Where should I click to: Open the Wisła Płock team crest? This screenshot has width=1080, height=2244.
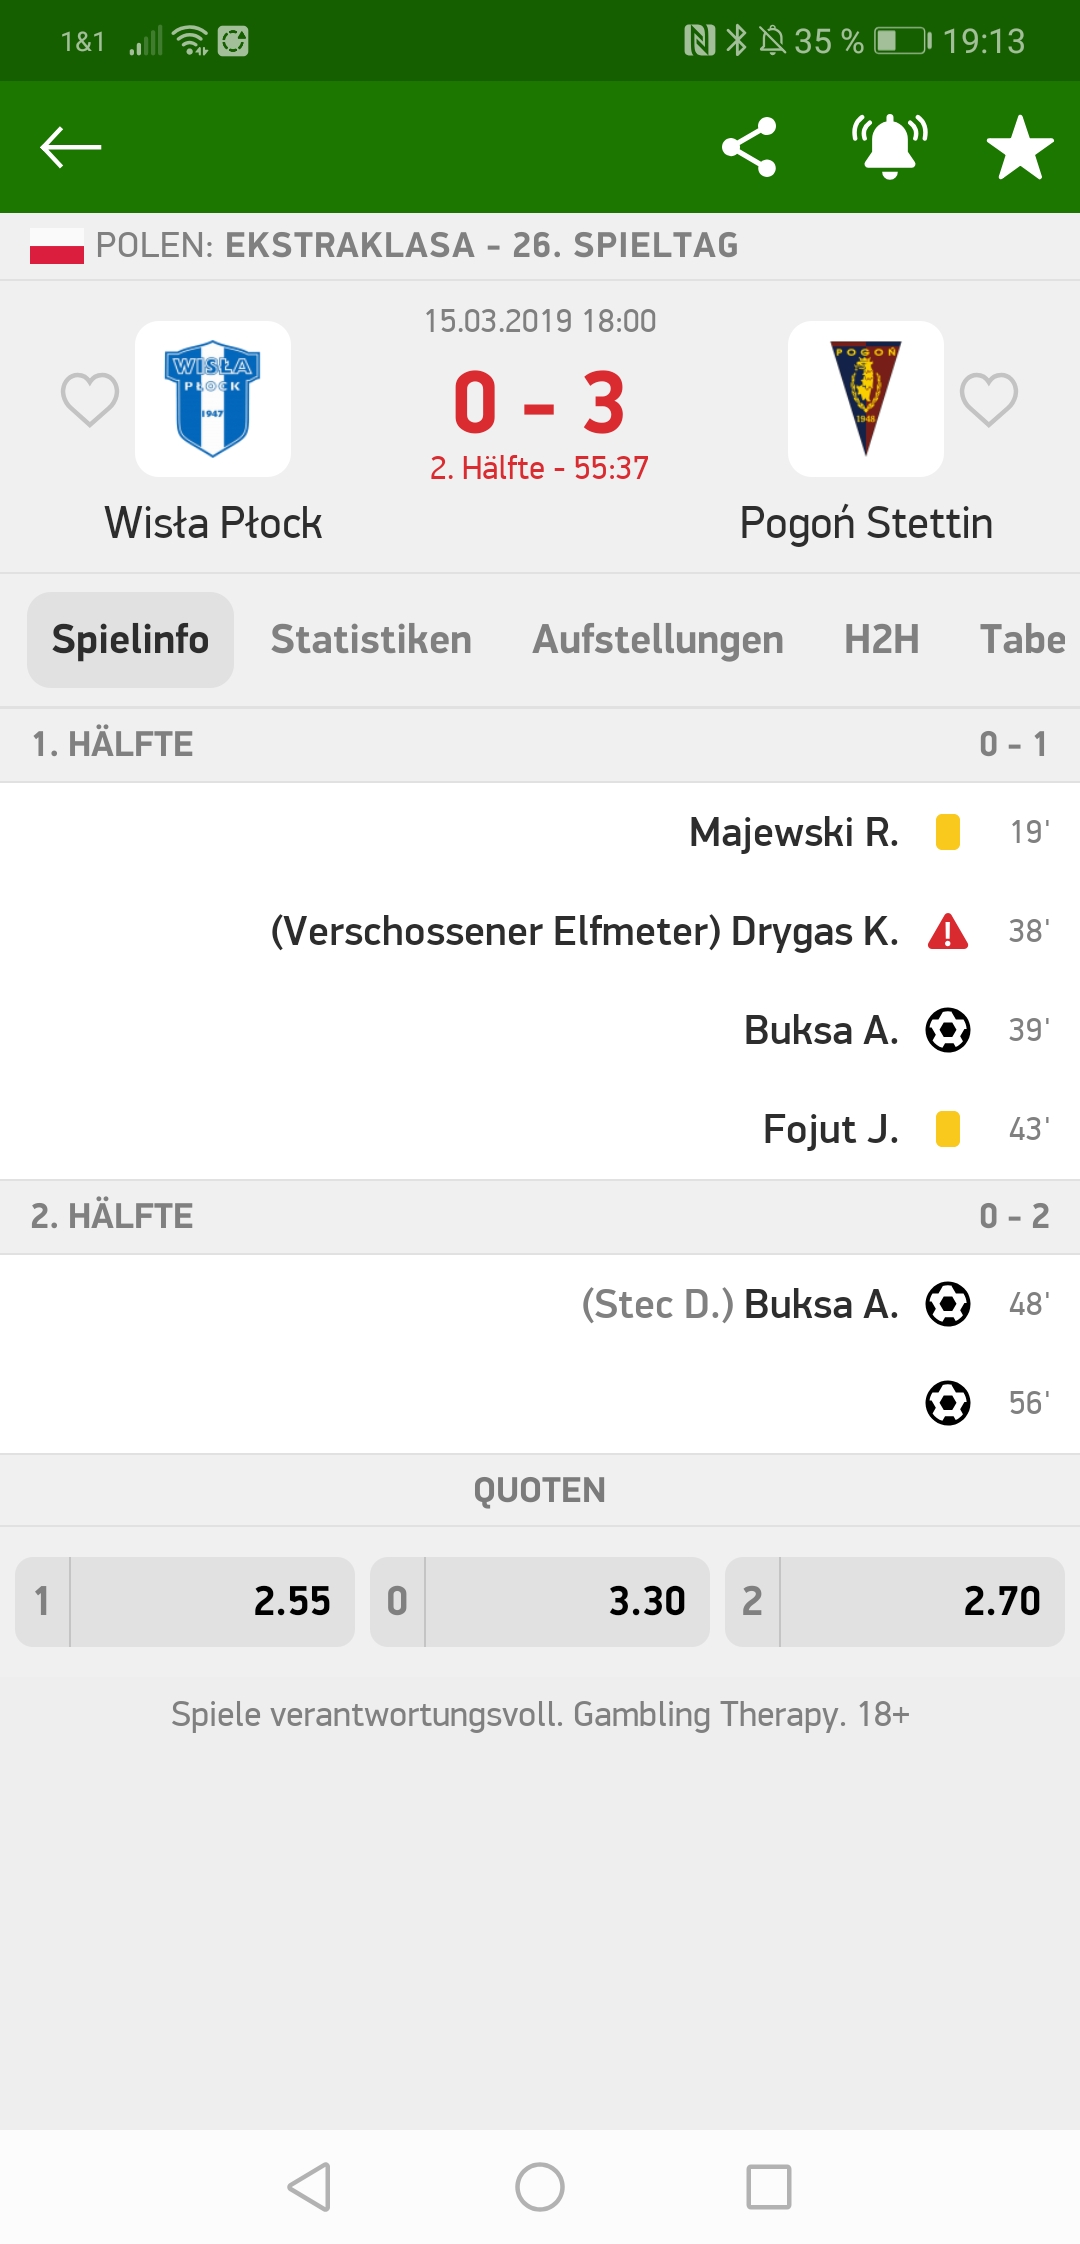click(x=213, y=399)
